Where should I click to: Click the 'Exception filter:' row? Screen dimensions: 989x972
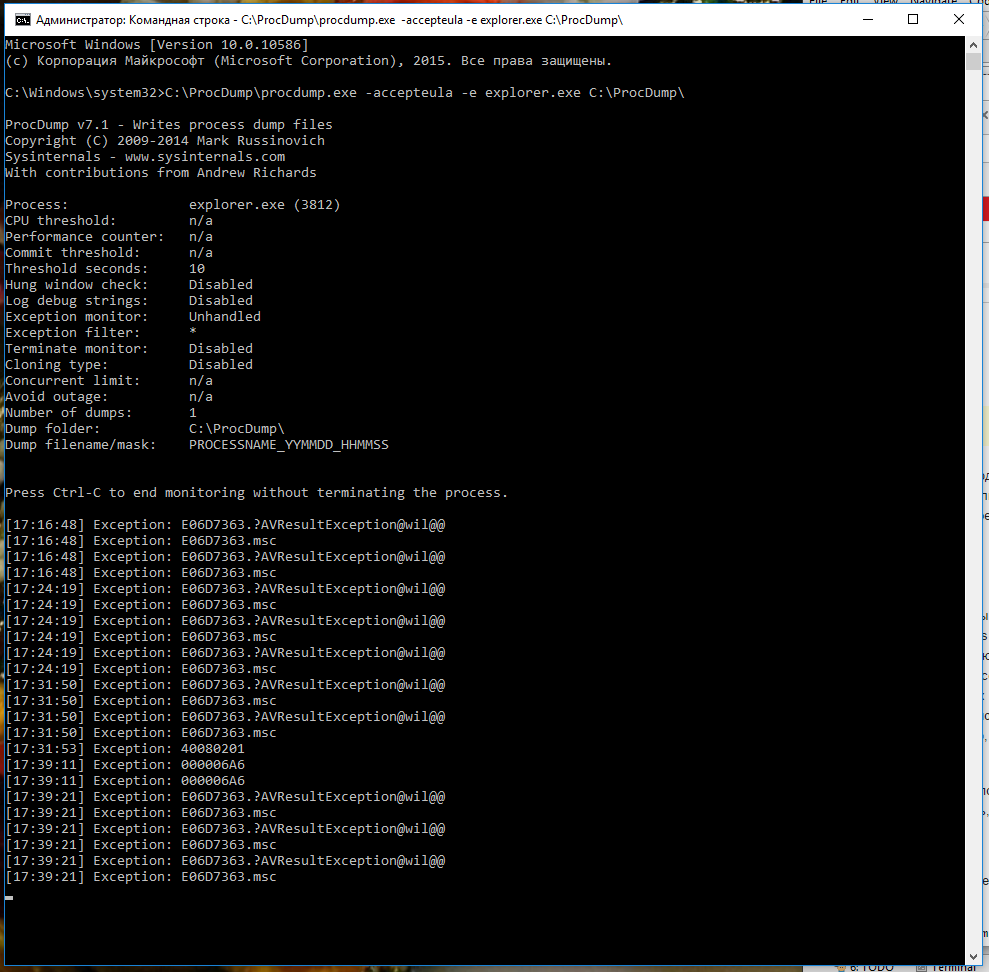tap(101, 332)
